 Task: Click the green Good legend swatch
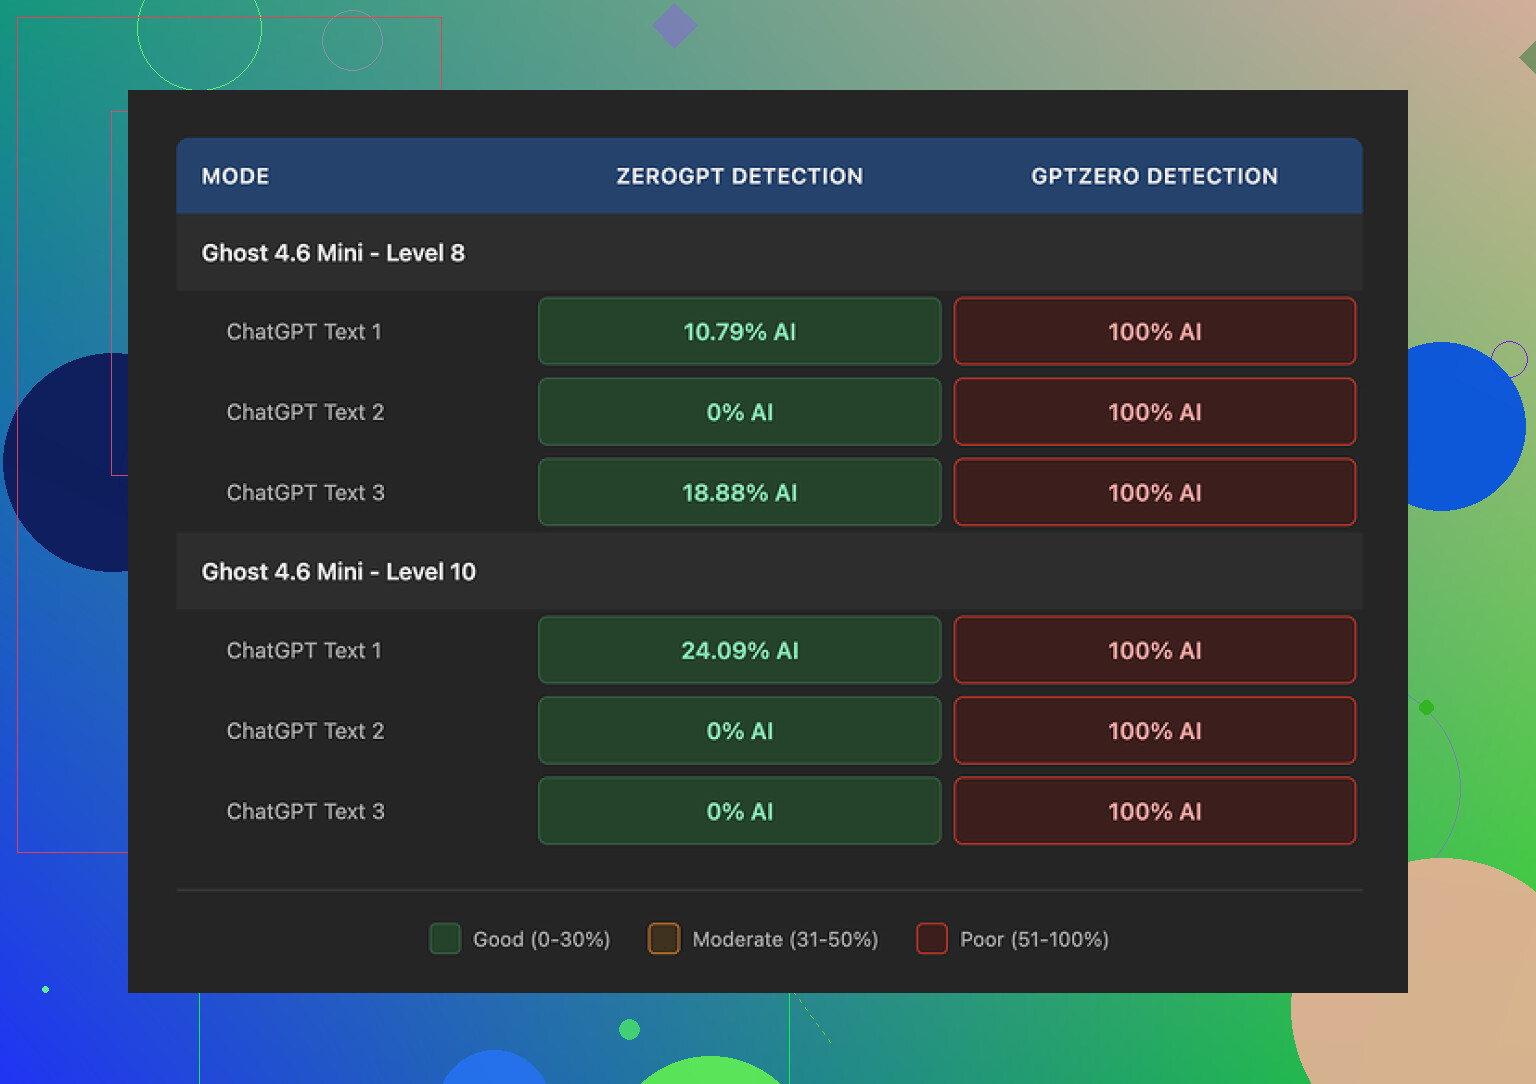coord(445,939)
